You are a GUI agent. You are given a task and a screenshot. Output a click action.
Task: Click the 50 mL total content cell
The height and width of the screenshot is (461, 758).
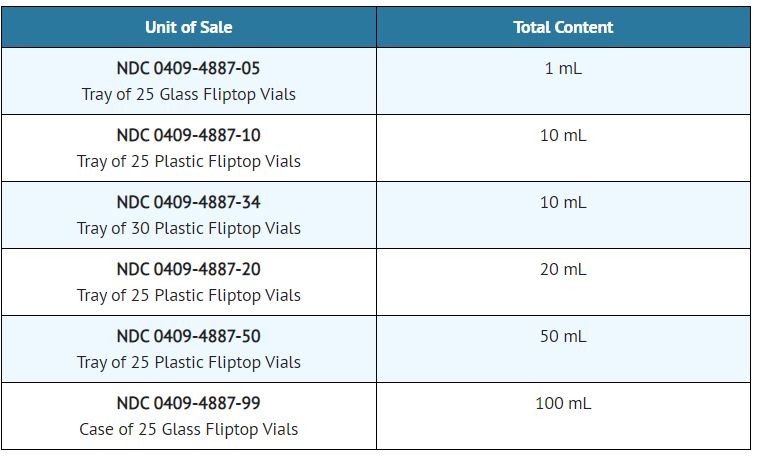point(563,336)
